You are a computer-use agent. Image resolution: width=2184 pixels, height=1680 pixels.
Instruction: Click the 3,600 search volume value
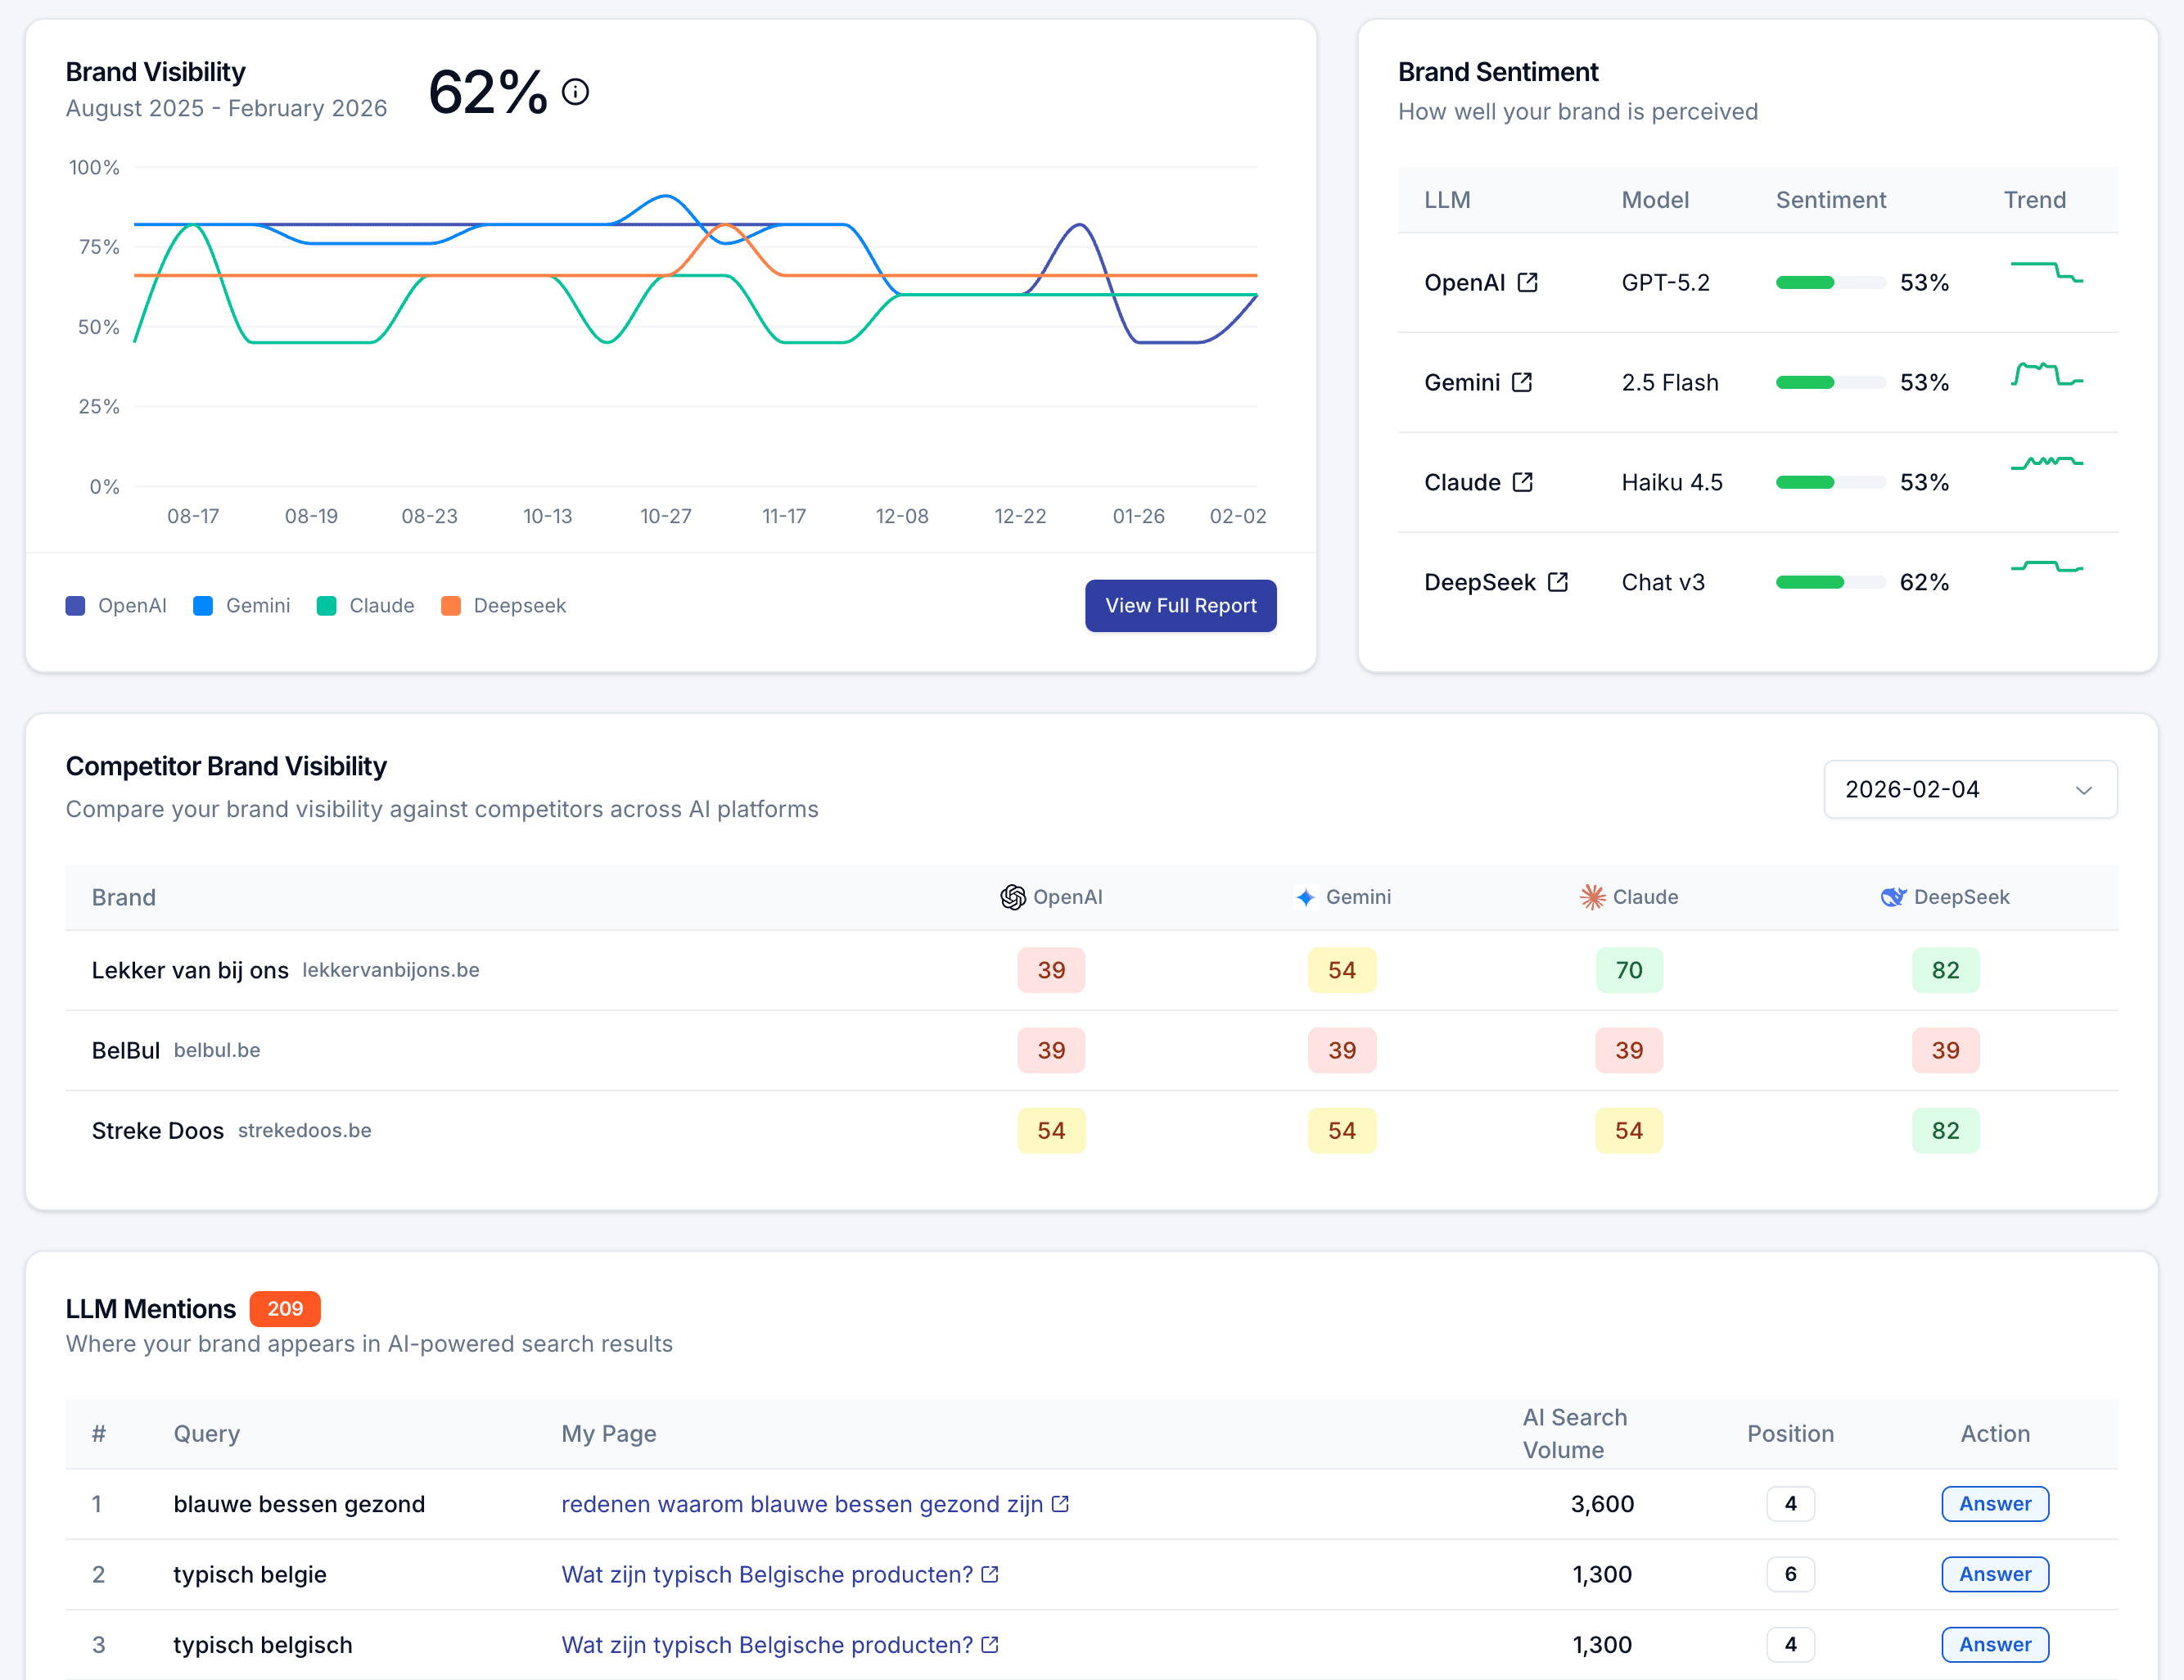tap(1601, 1504)
